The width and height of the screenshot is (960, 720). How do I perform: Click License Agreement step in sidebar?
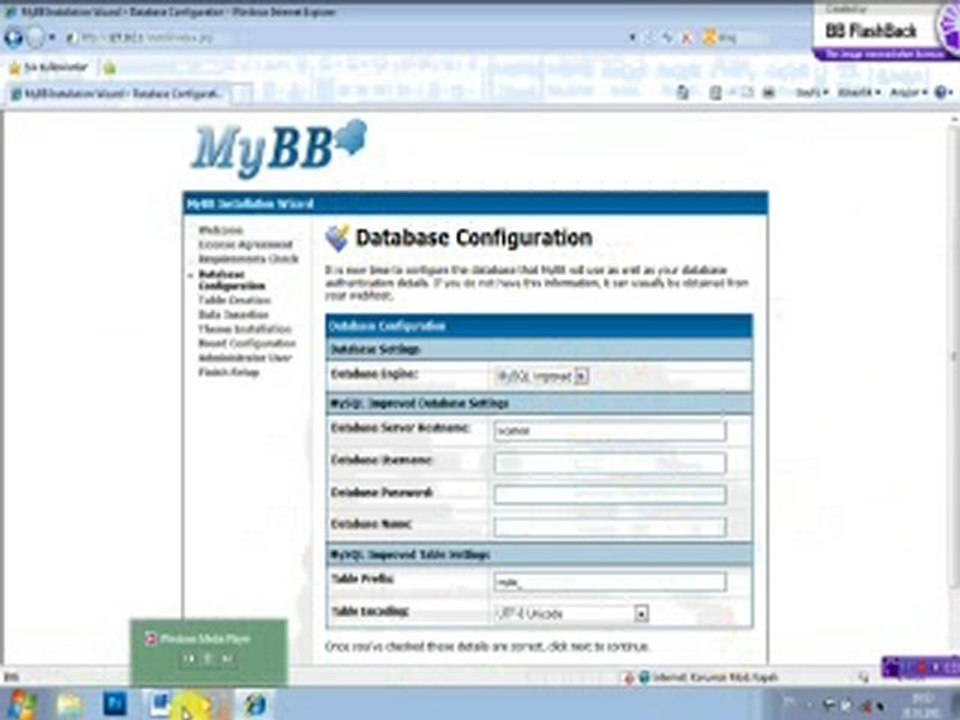point(246,244)
